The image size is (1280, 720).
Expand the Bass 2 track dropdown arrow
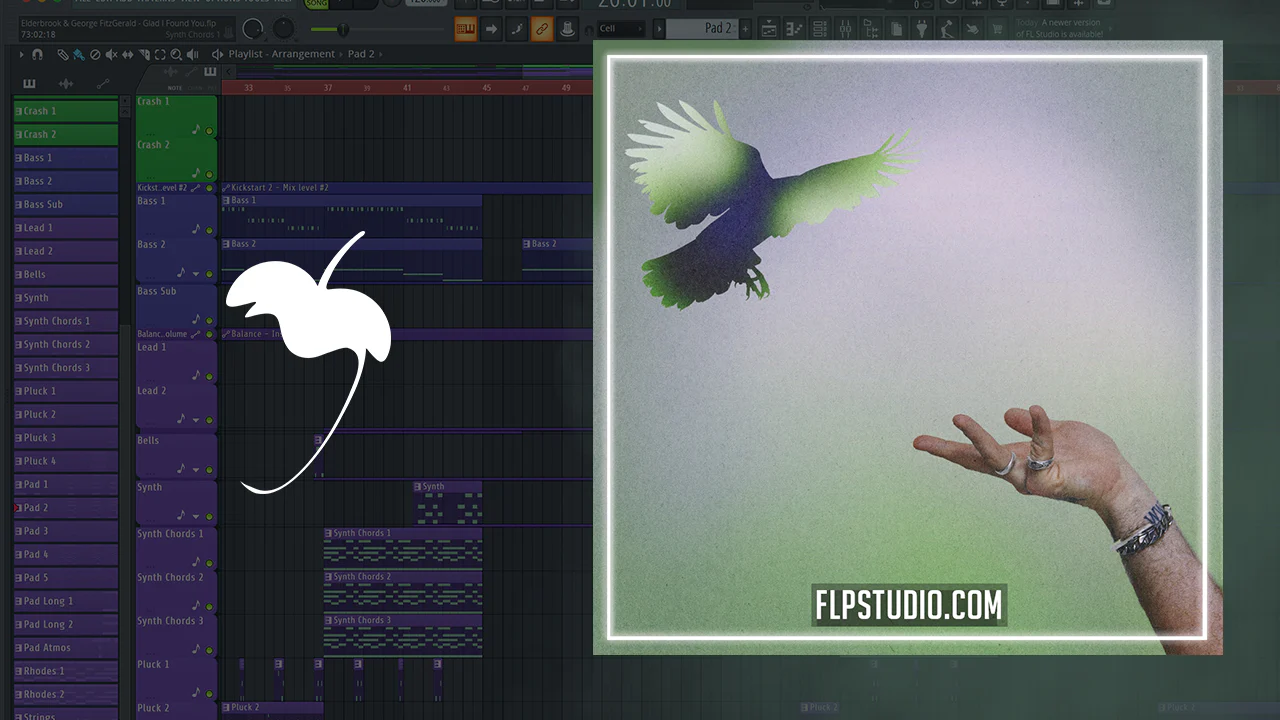(x=196, y=273)
